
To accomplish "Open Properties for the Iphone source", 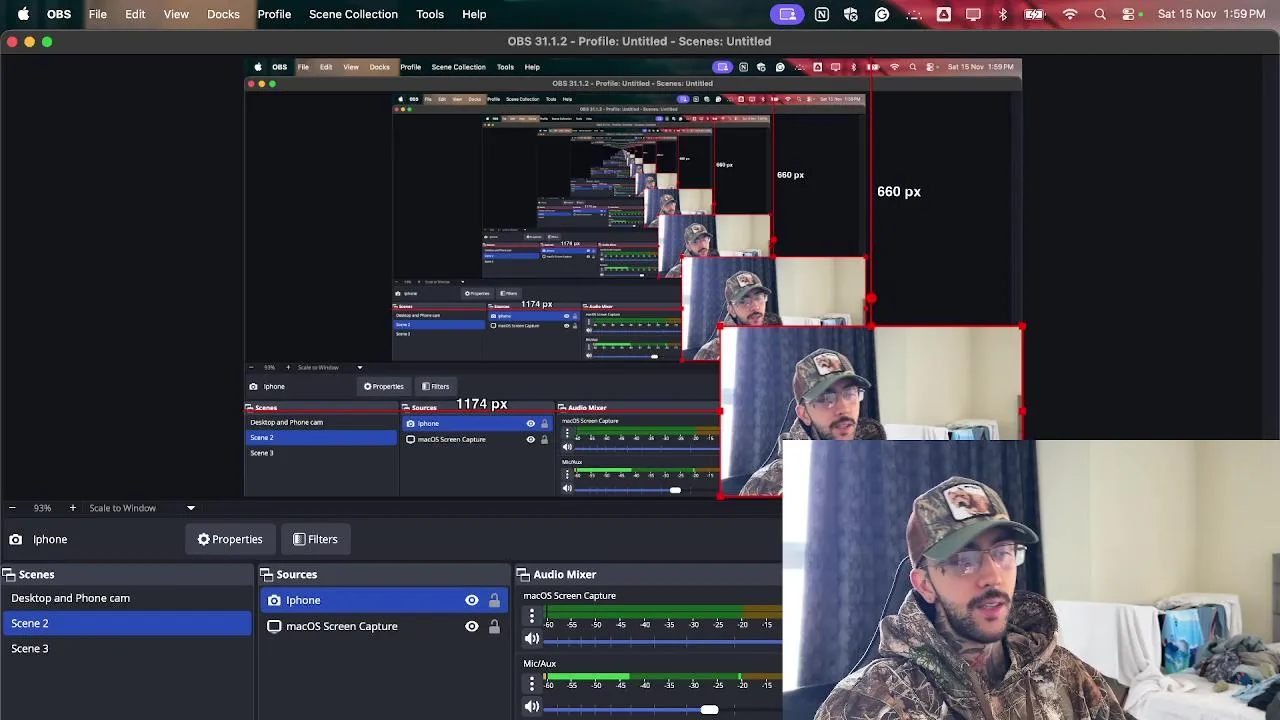I will pos(230,539).
